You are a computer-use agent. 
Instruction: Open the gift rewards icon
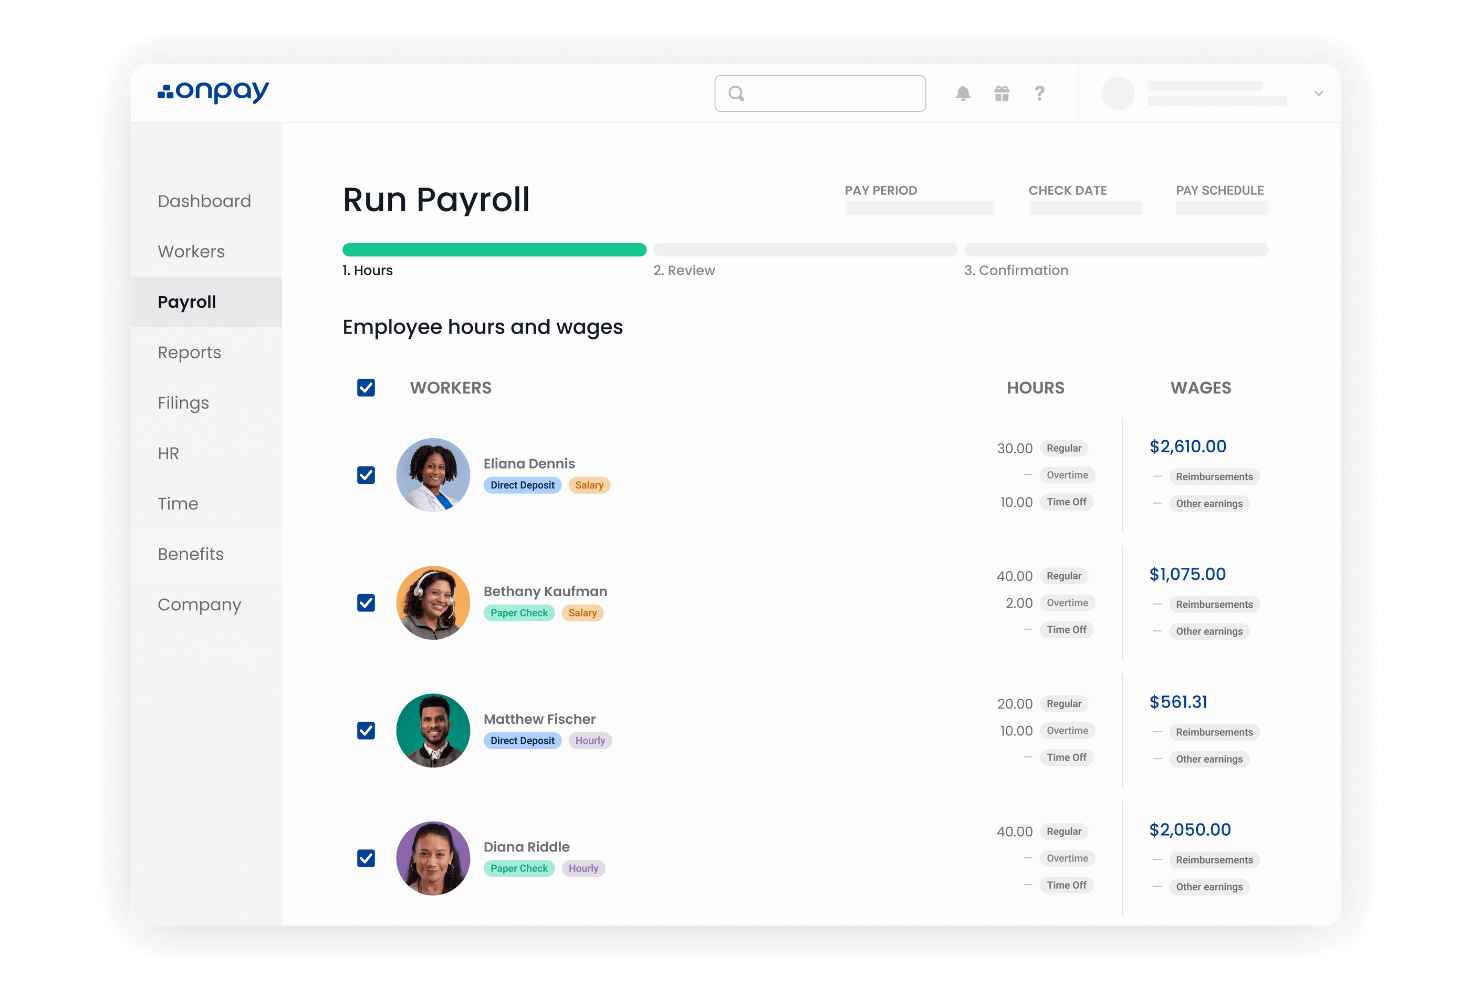(1002, 93)
